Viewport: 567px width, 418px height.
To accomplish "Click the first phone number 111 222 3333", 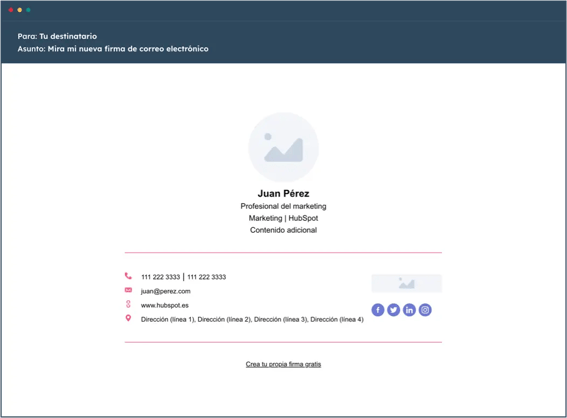I will (161, 277).
